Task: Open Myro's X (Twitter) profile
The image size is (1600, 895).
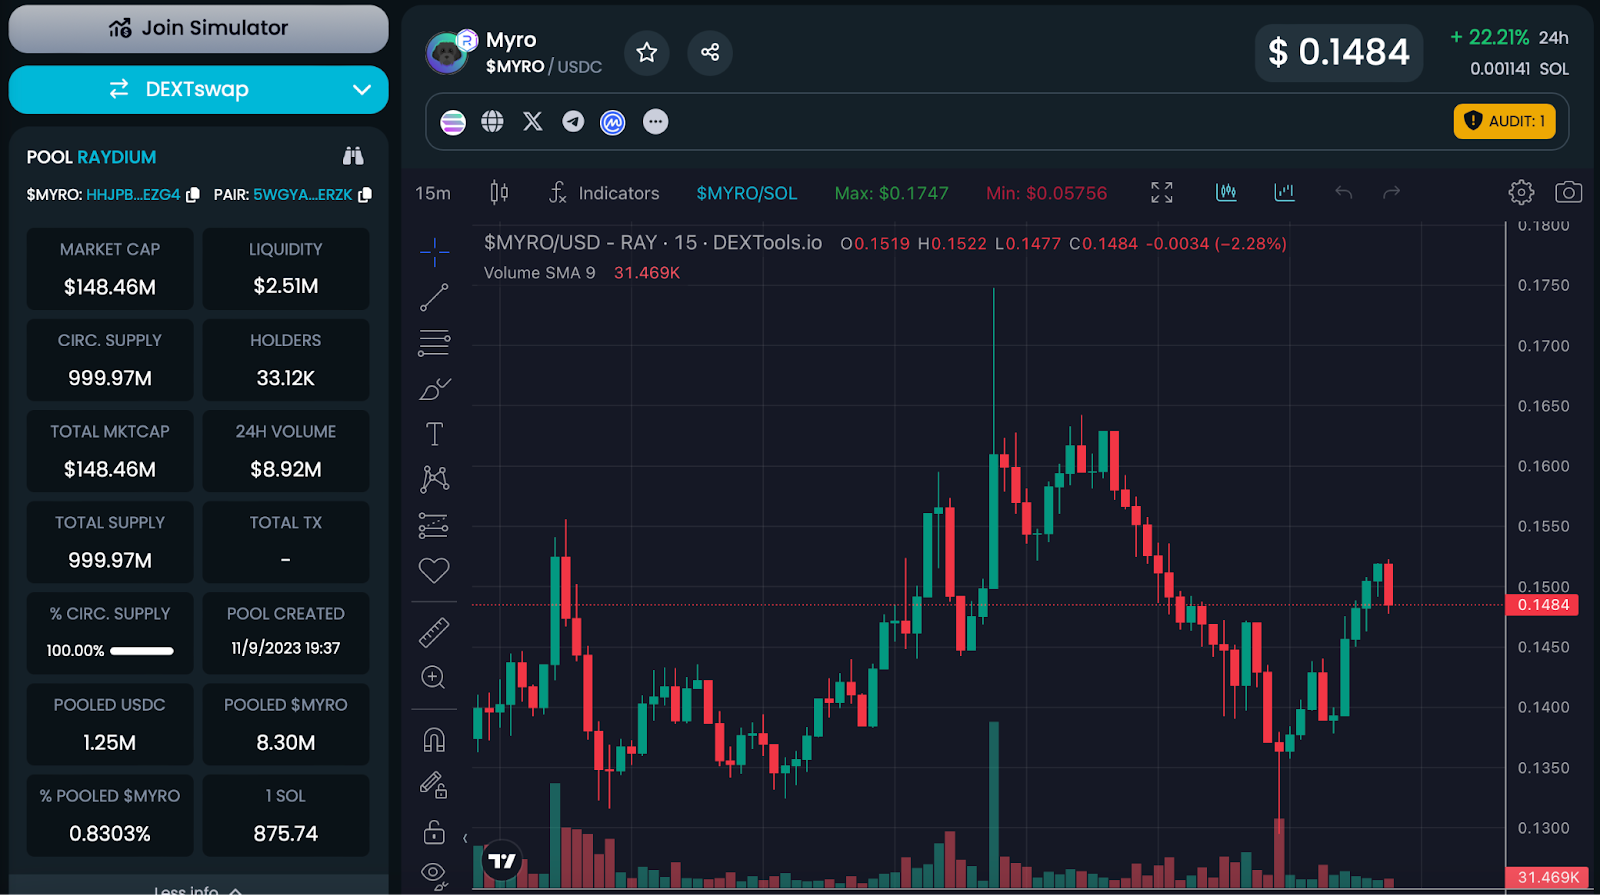Action: [x=533, y=122]
